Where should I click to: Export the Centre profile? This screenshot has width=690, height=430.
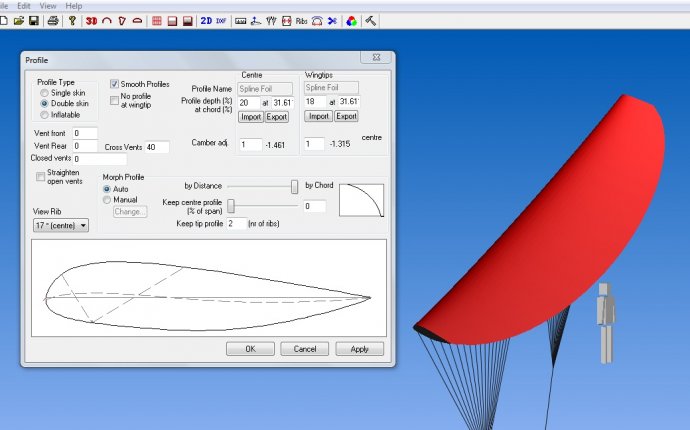277,117
